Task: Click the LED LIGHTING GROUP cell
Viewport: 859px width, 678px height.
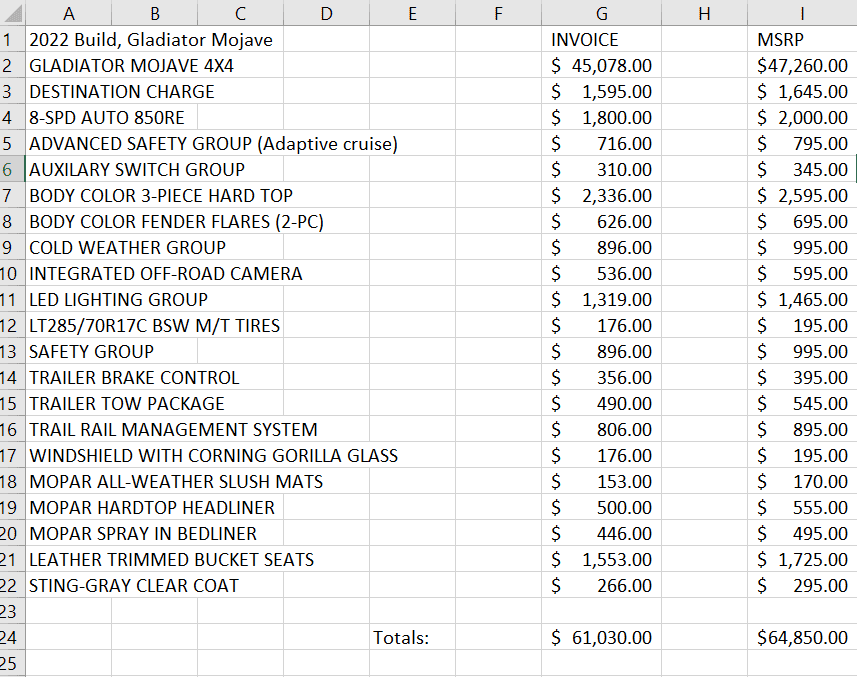Action: (x=118, y=300)
